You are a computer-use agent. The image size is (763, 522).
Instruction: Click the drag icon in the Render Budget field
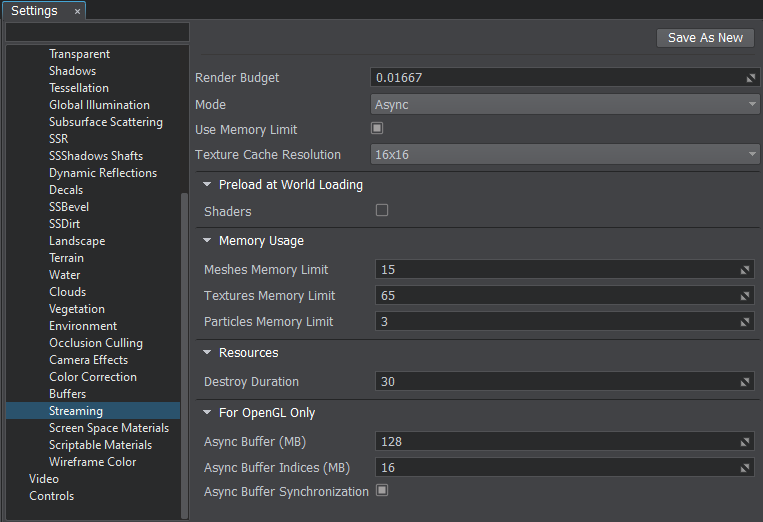[751, 78]
